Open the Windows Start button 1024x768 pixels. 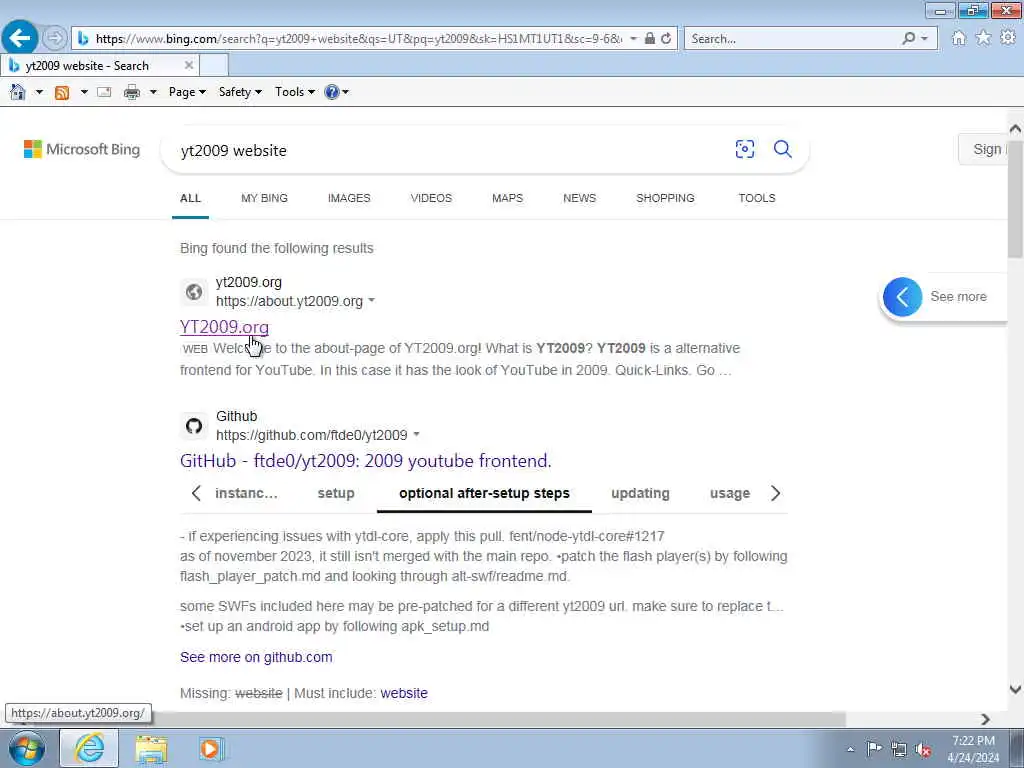(26, 748)
